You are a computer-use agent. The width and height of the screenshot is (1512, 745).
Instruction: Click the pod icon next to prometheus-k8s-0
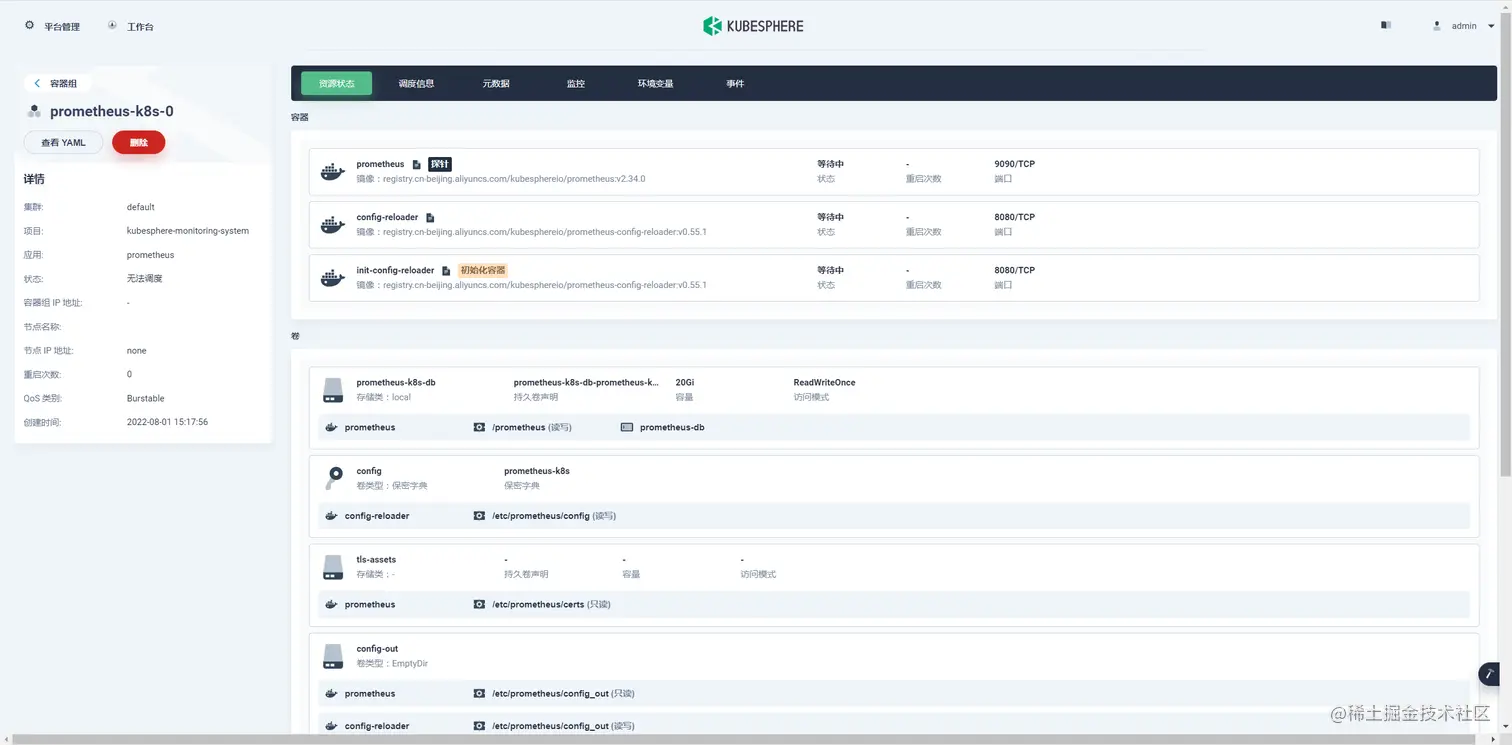[34, 112]
